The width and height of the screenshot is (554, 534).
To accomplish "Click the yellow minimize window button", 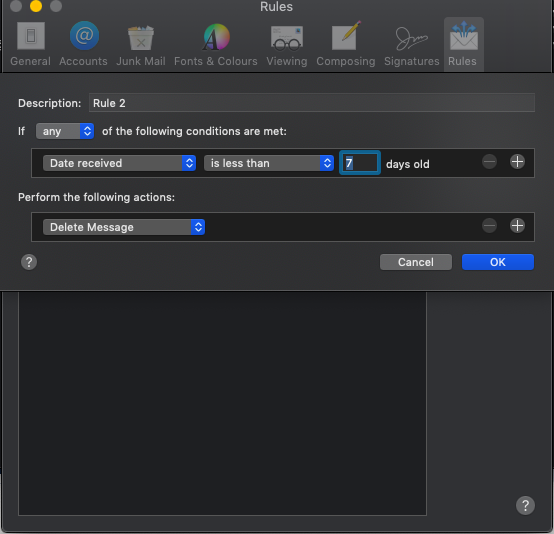I will 36,6.
